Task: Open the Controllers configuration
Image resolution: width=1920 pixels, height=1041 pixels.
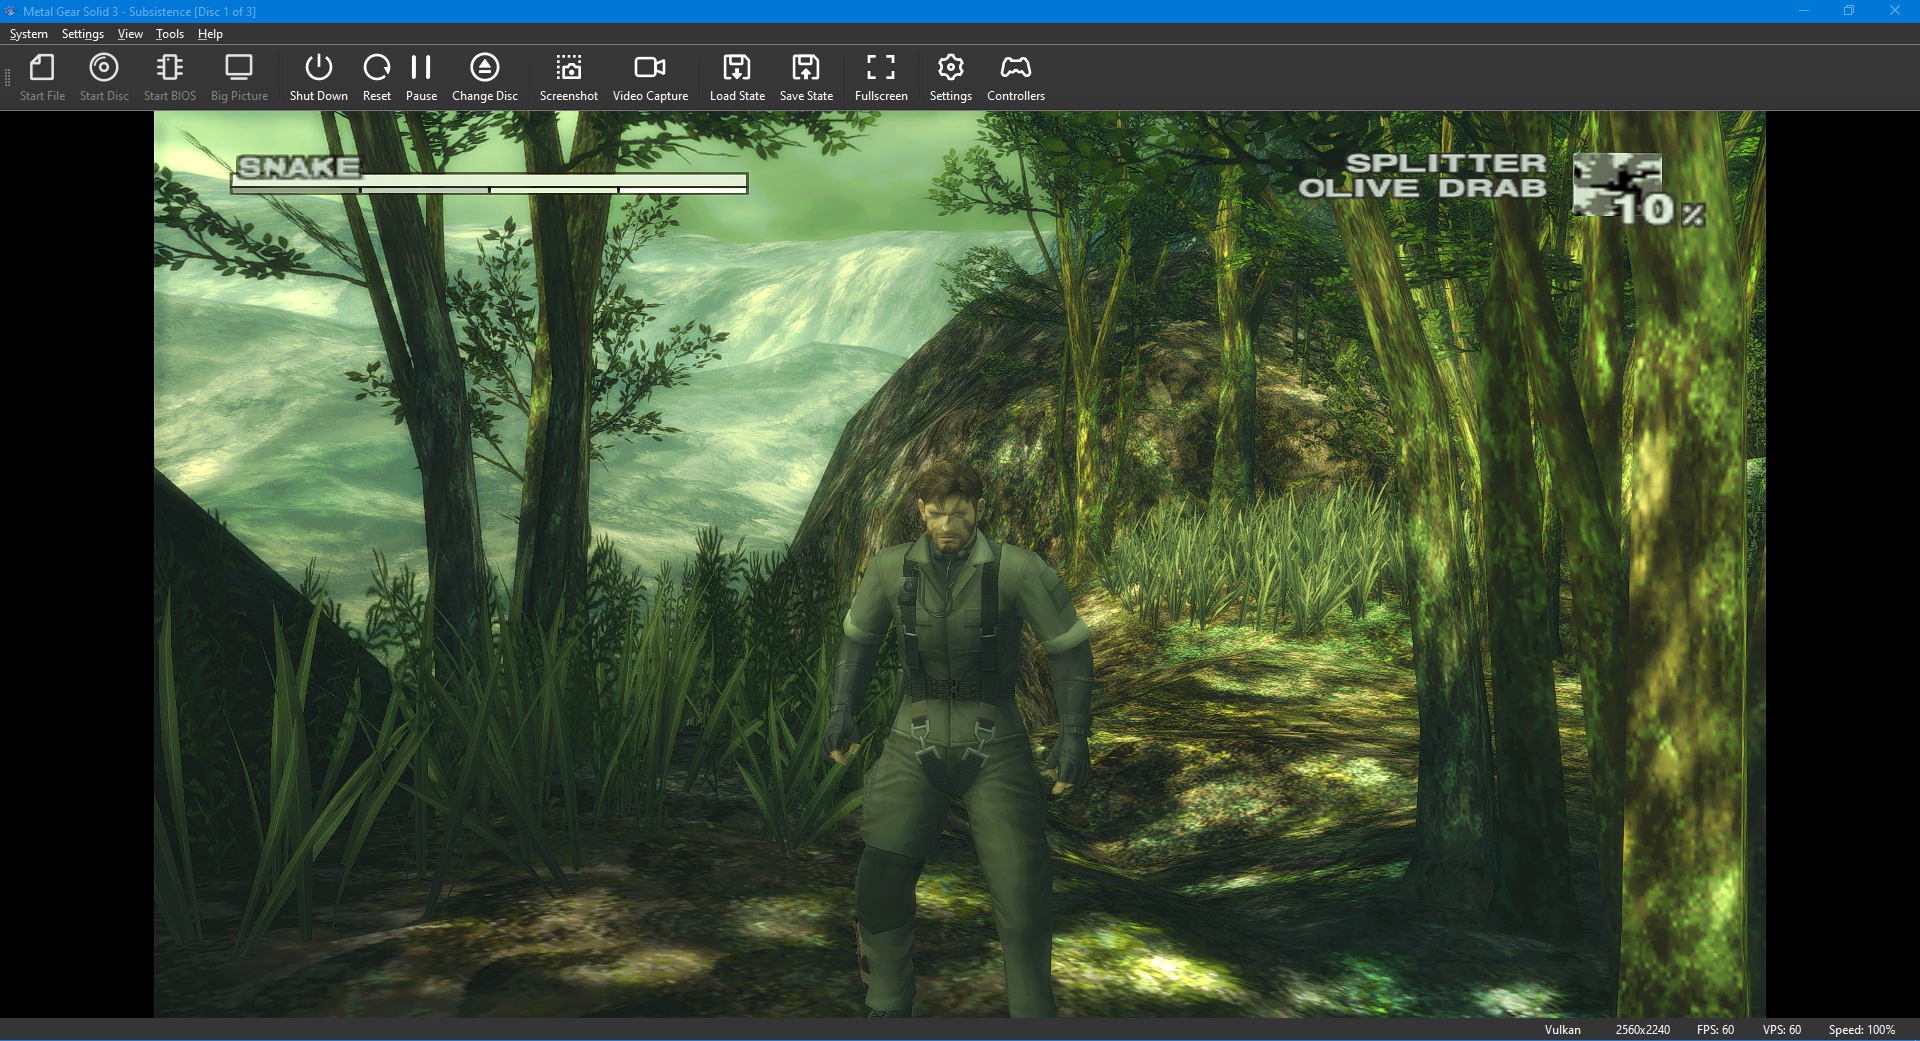Action: pyautogui.click(x=1015, y=68)
